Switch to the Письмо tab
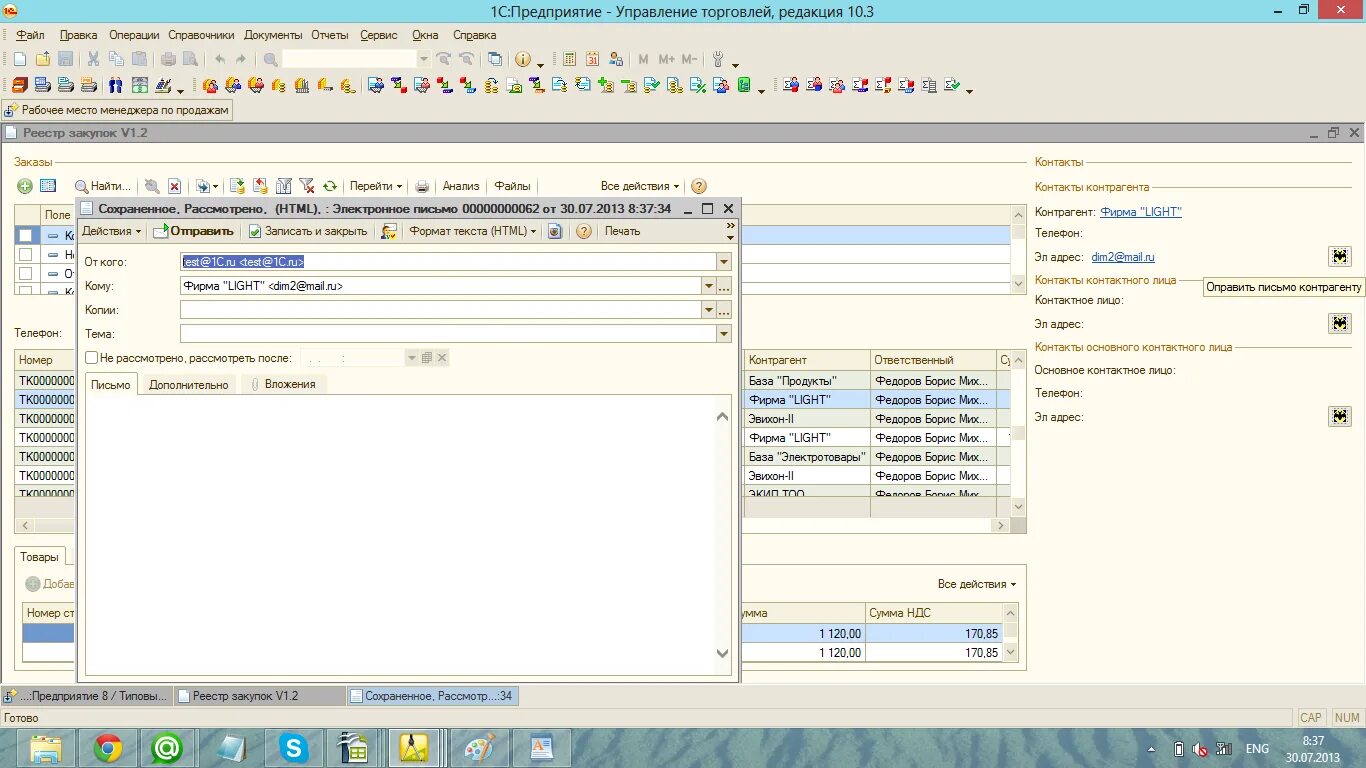 point(110,385)
